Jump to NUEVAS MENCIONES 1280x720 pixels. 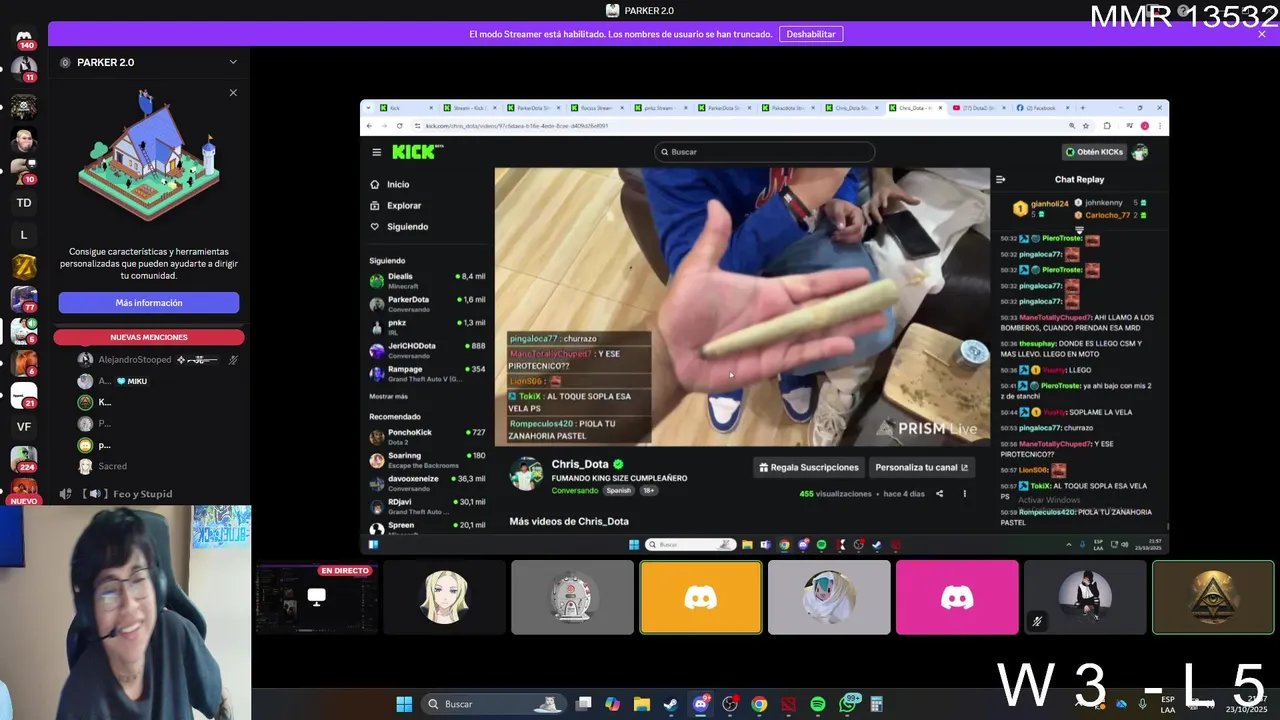click(x=149, y=337)
